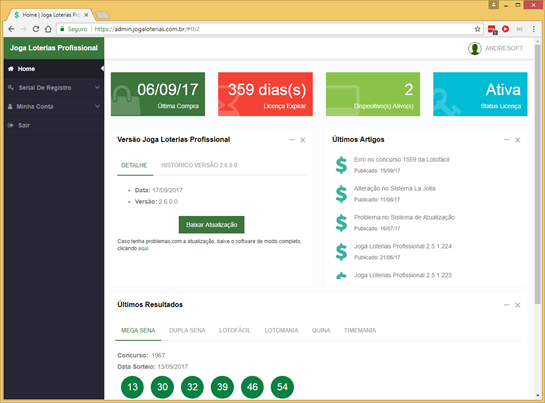Click dollar icon of Alteração no Sistema La Jolla

pyautogui.click(x=341, y=194)
